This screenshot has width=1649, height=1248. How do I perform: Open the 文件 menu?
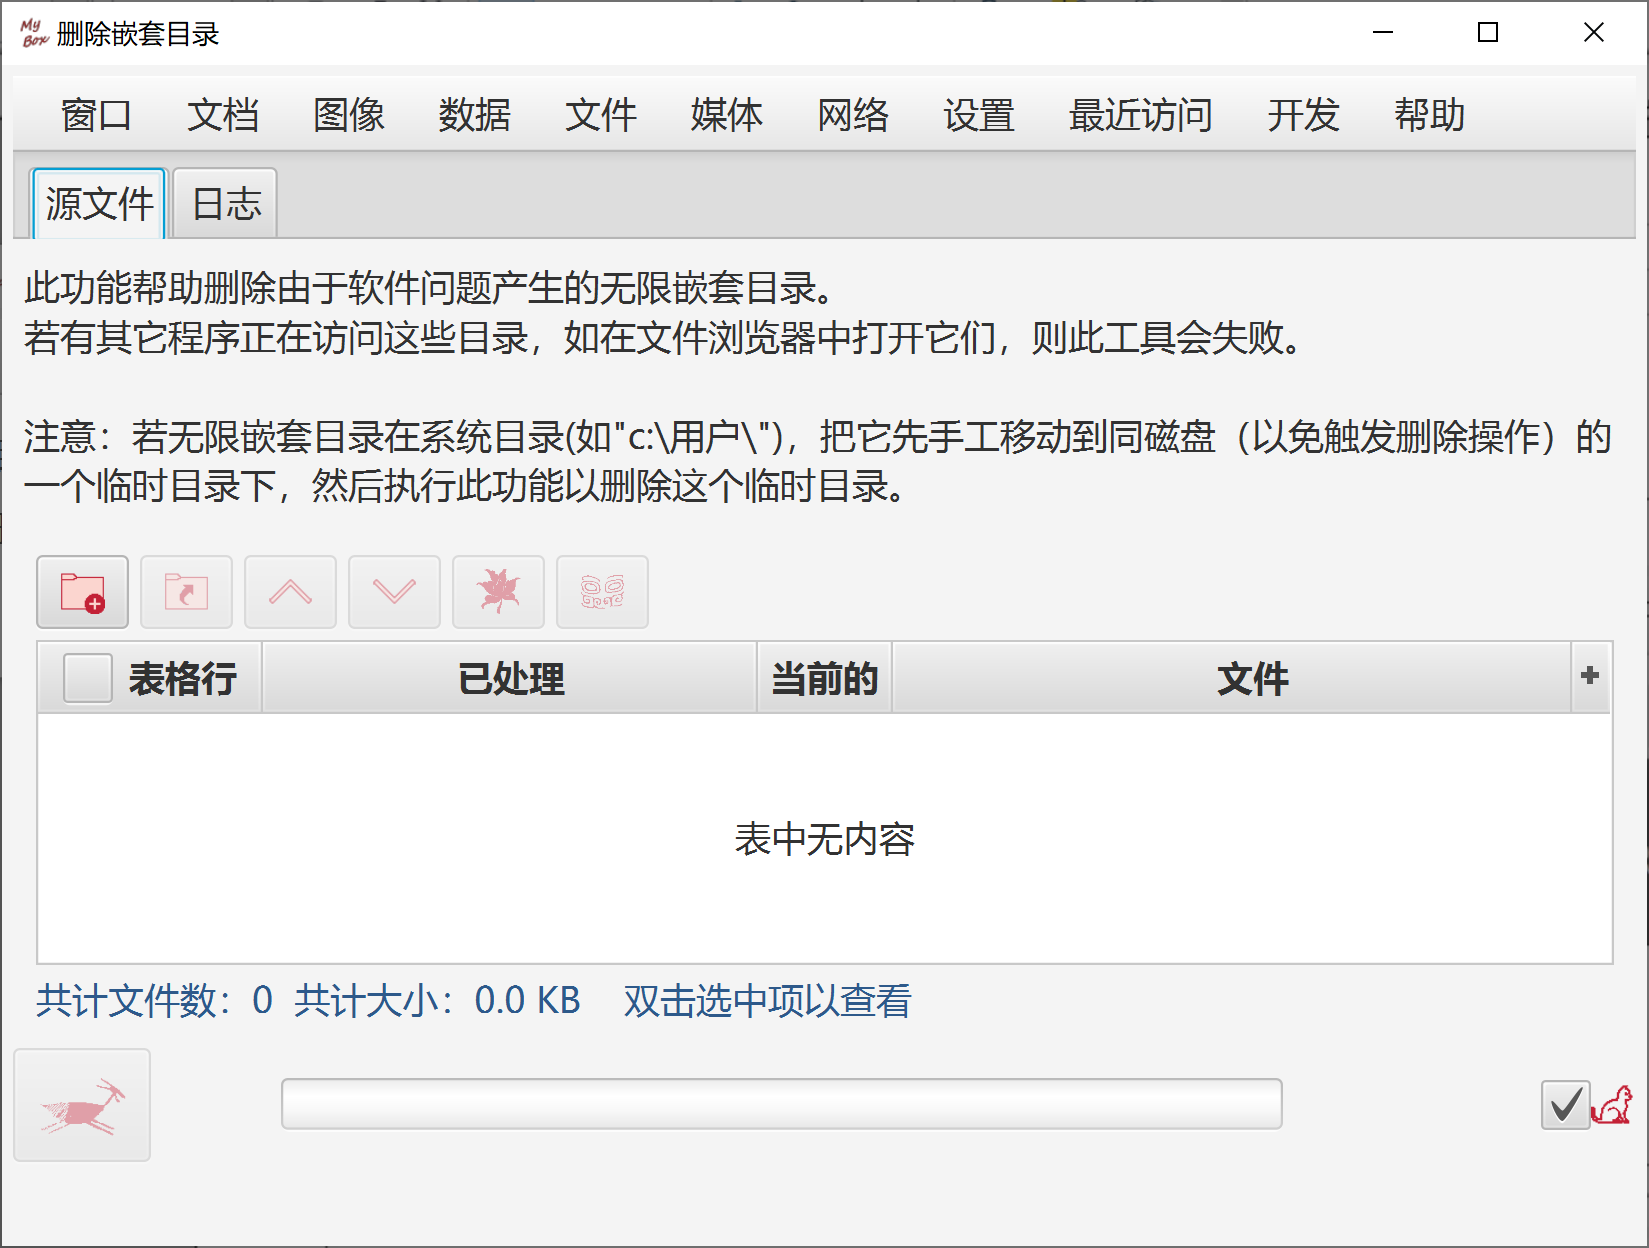point(600,115)
